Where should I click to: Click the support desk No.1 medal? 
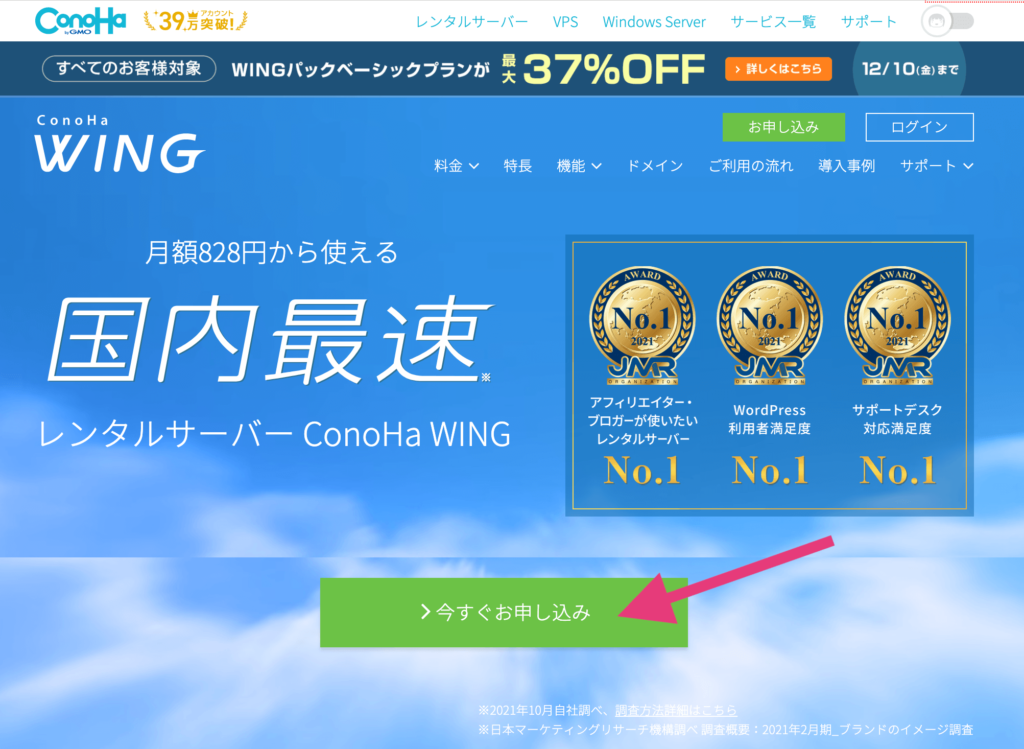[x=897, y=325]
